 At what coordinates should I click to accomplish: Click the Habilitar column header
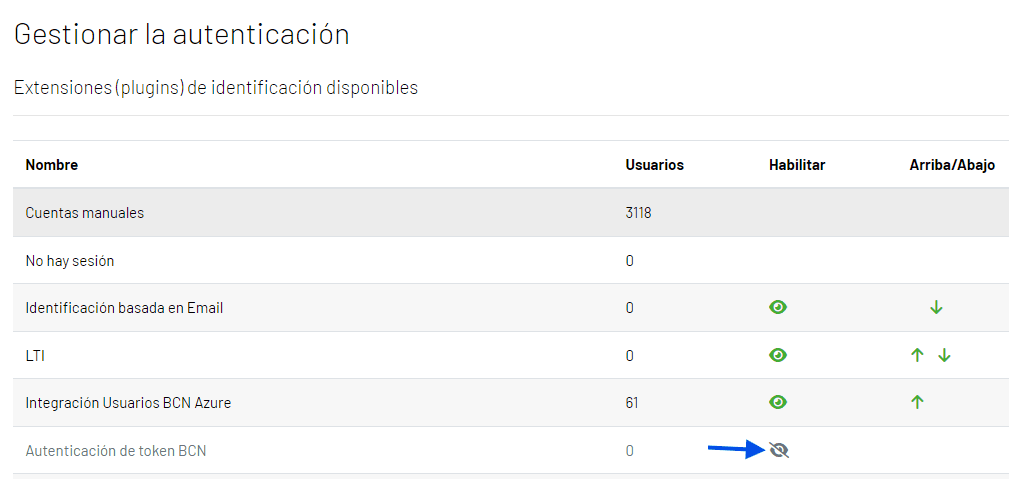797,165
